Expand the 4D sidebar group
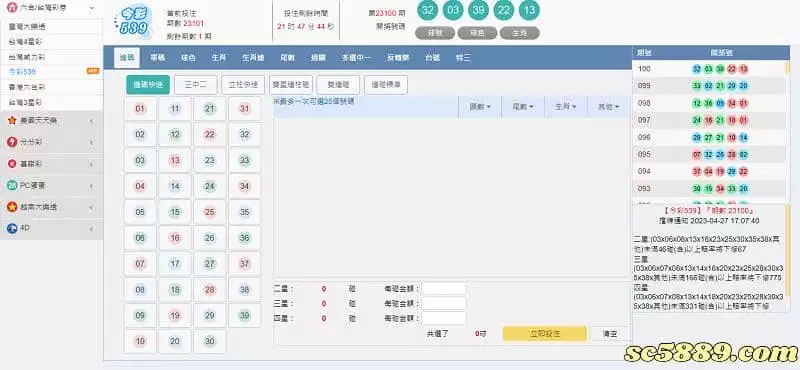800x370 pixels. click(x=51, y=229)
